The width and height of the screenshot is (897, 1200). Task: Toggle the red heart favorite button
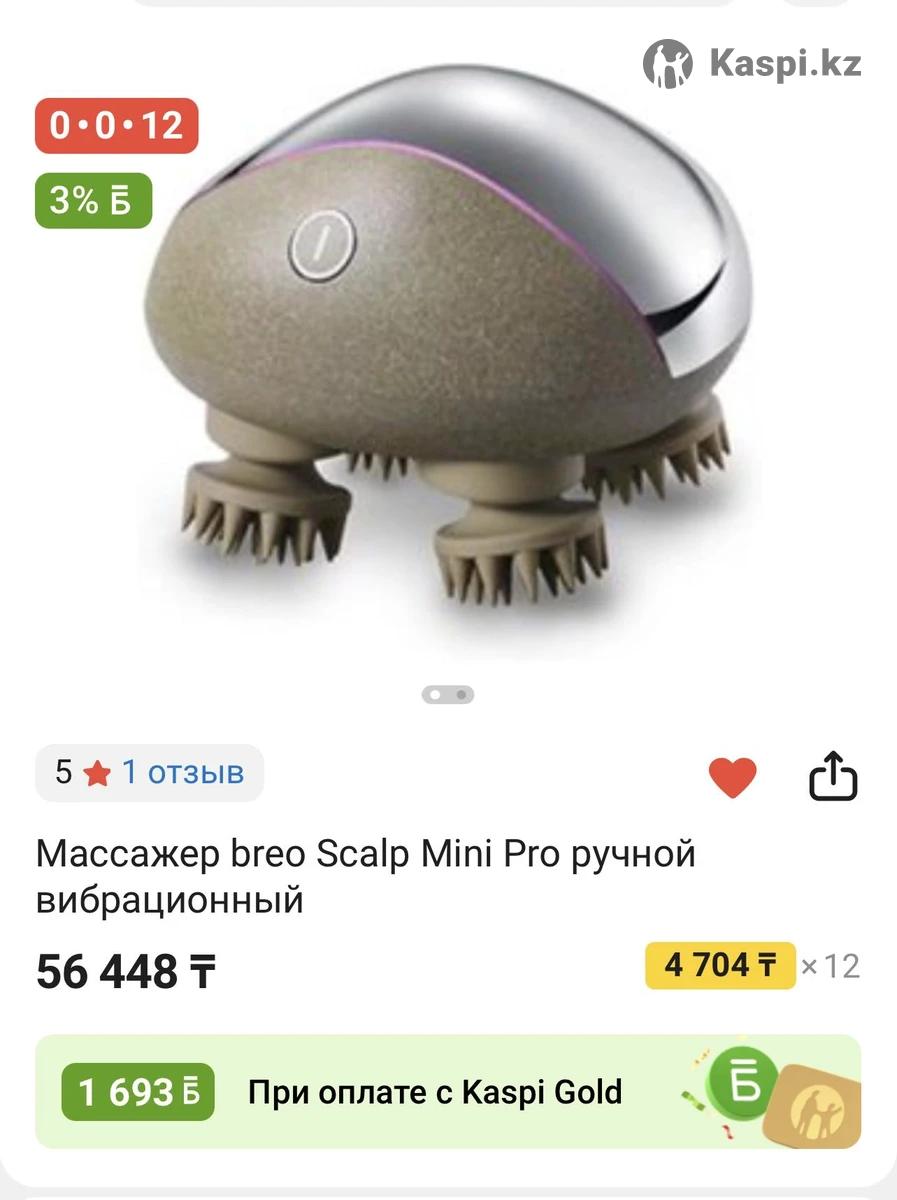pyautogui.click(x=732, y=778)
